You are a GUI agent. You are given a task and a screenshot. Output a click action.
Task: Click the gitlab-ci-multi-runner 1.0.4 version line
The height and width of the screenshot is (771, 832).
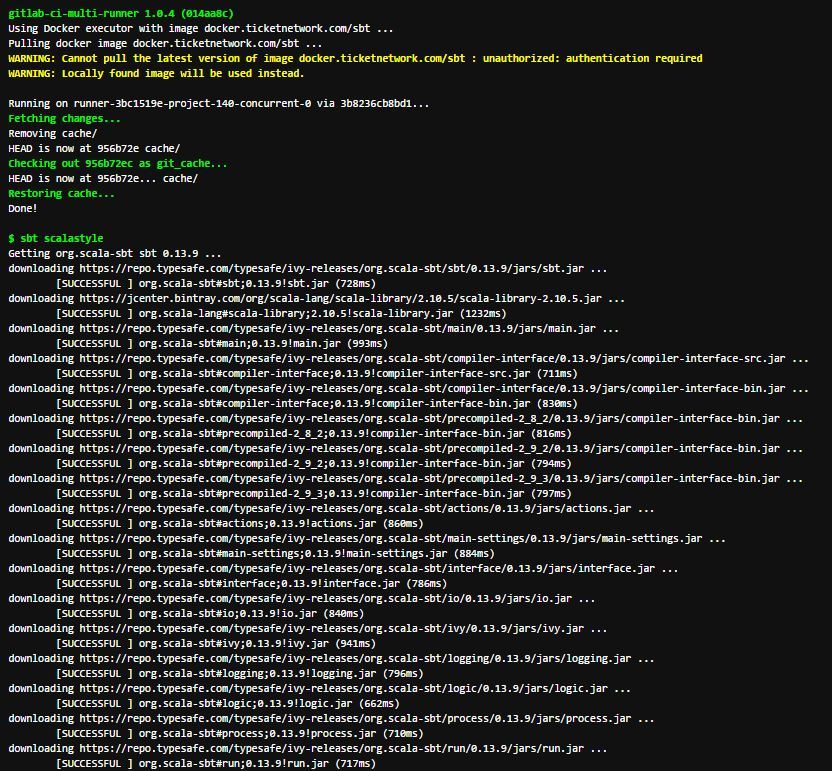click(121, 13)
